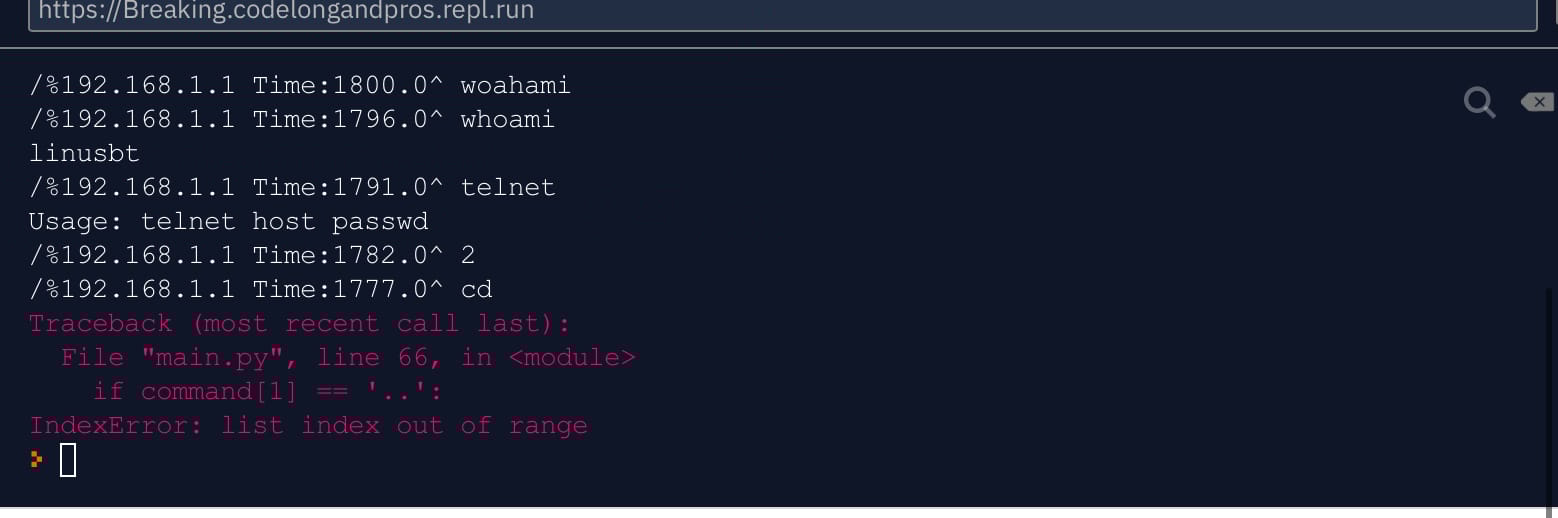Click the 'Usage: telnet host passwd' line
Screen dimensions: 1558x518
[228, 222]
